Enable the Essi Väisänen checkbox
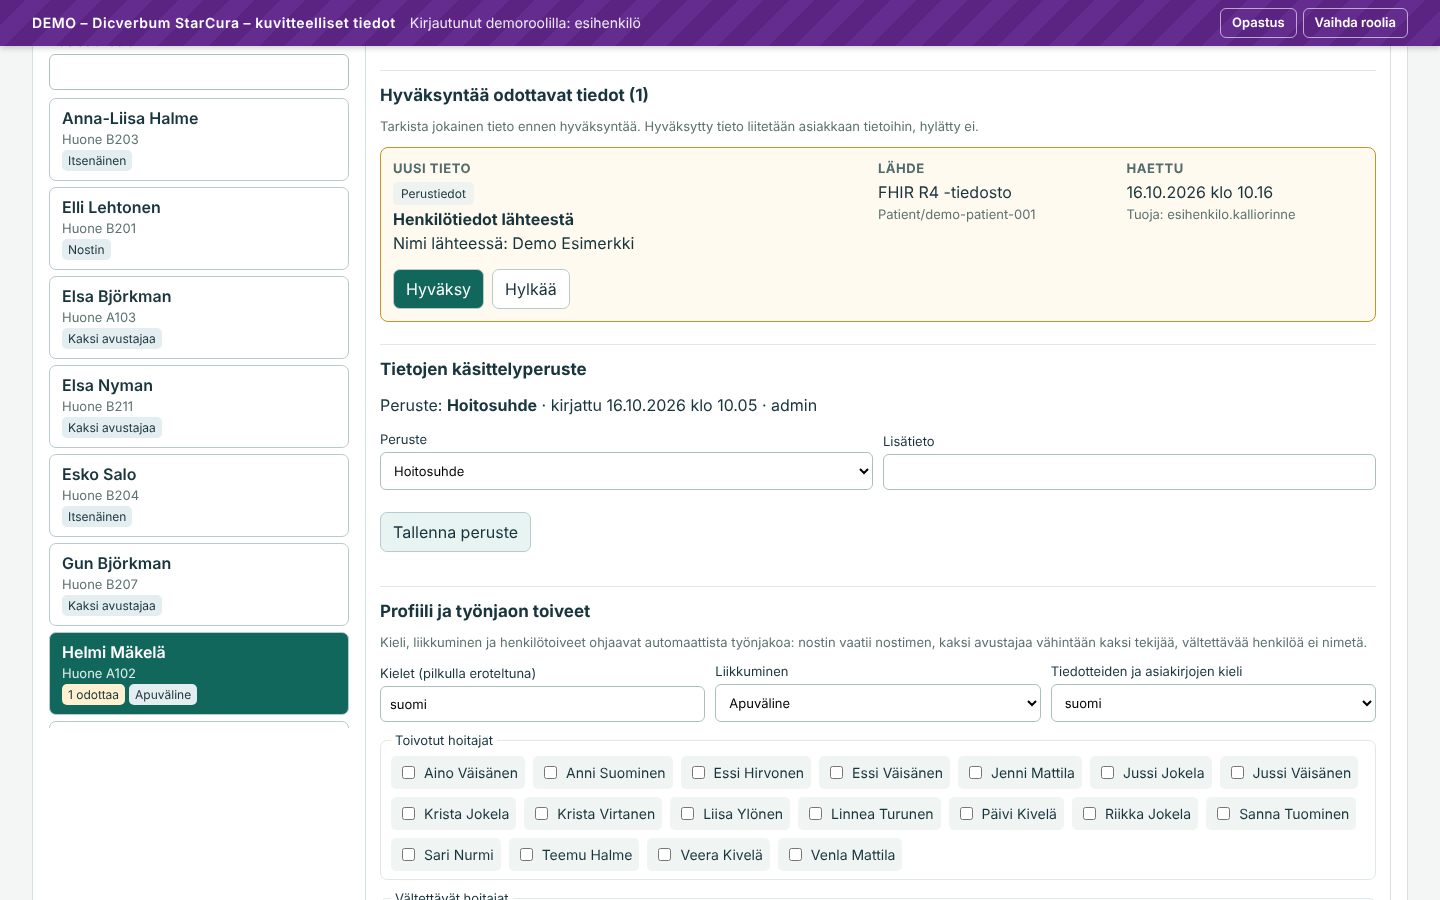Screen dimensions: 1440x900 pyautogui.click(x=836, y=773)
